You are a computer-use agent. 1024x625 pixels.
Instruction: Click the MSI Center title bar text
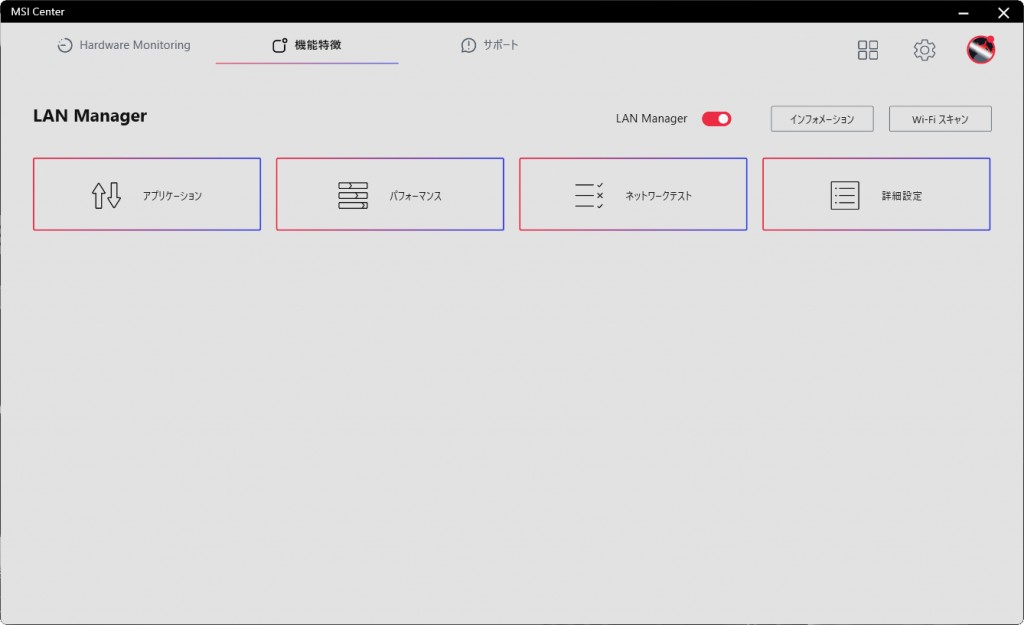[38, 12]
